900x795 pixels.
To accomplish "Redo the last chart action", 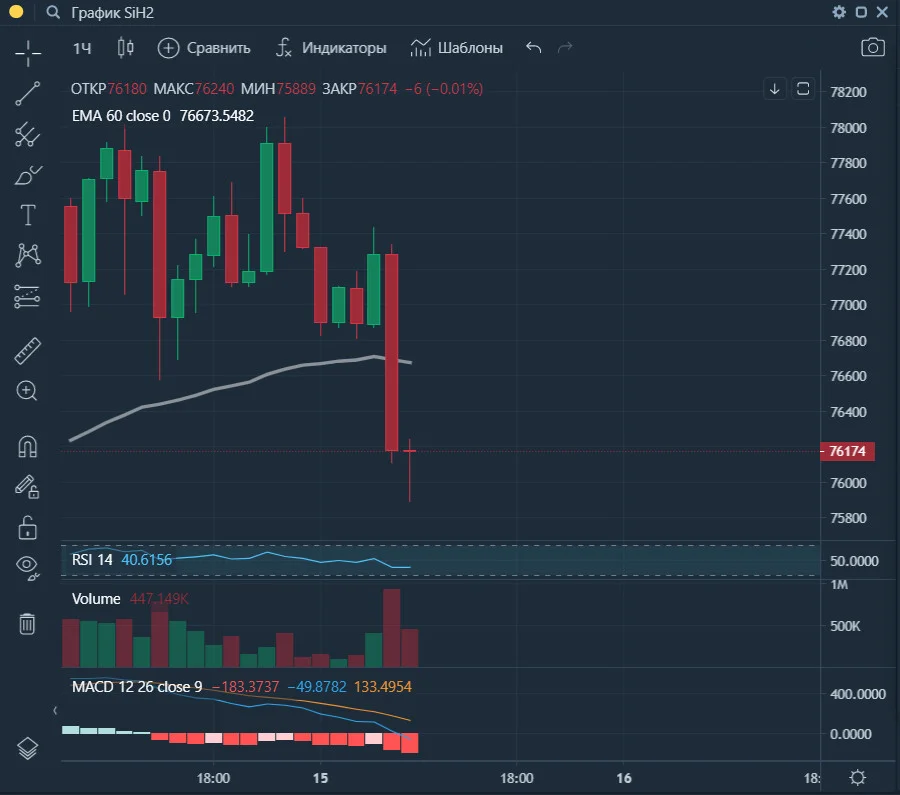I will (565, 47).
